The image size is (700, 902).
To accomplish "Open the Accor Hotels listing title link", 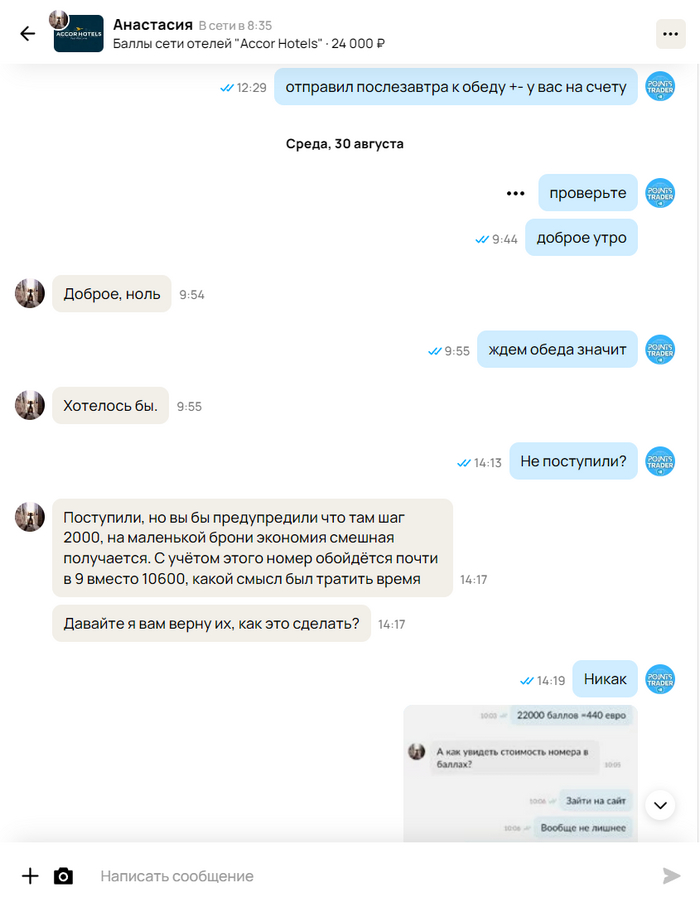I will 248,44.
